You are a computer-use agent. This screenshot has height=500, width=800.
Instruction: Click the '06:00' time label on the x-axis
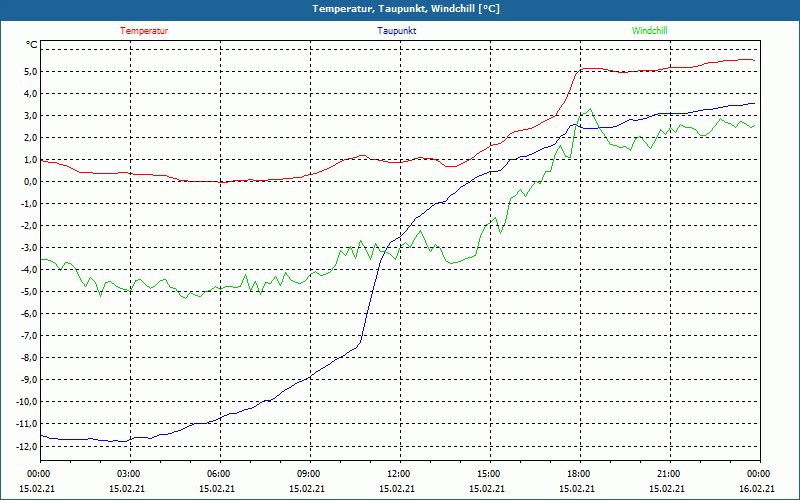pyautogui.click(x=217, y=474)
